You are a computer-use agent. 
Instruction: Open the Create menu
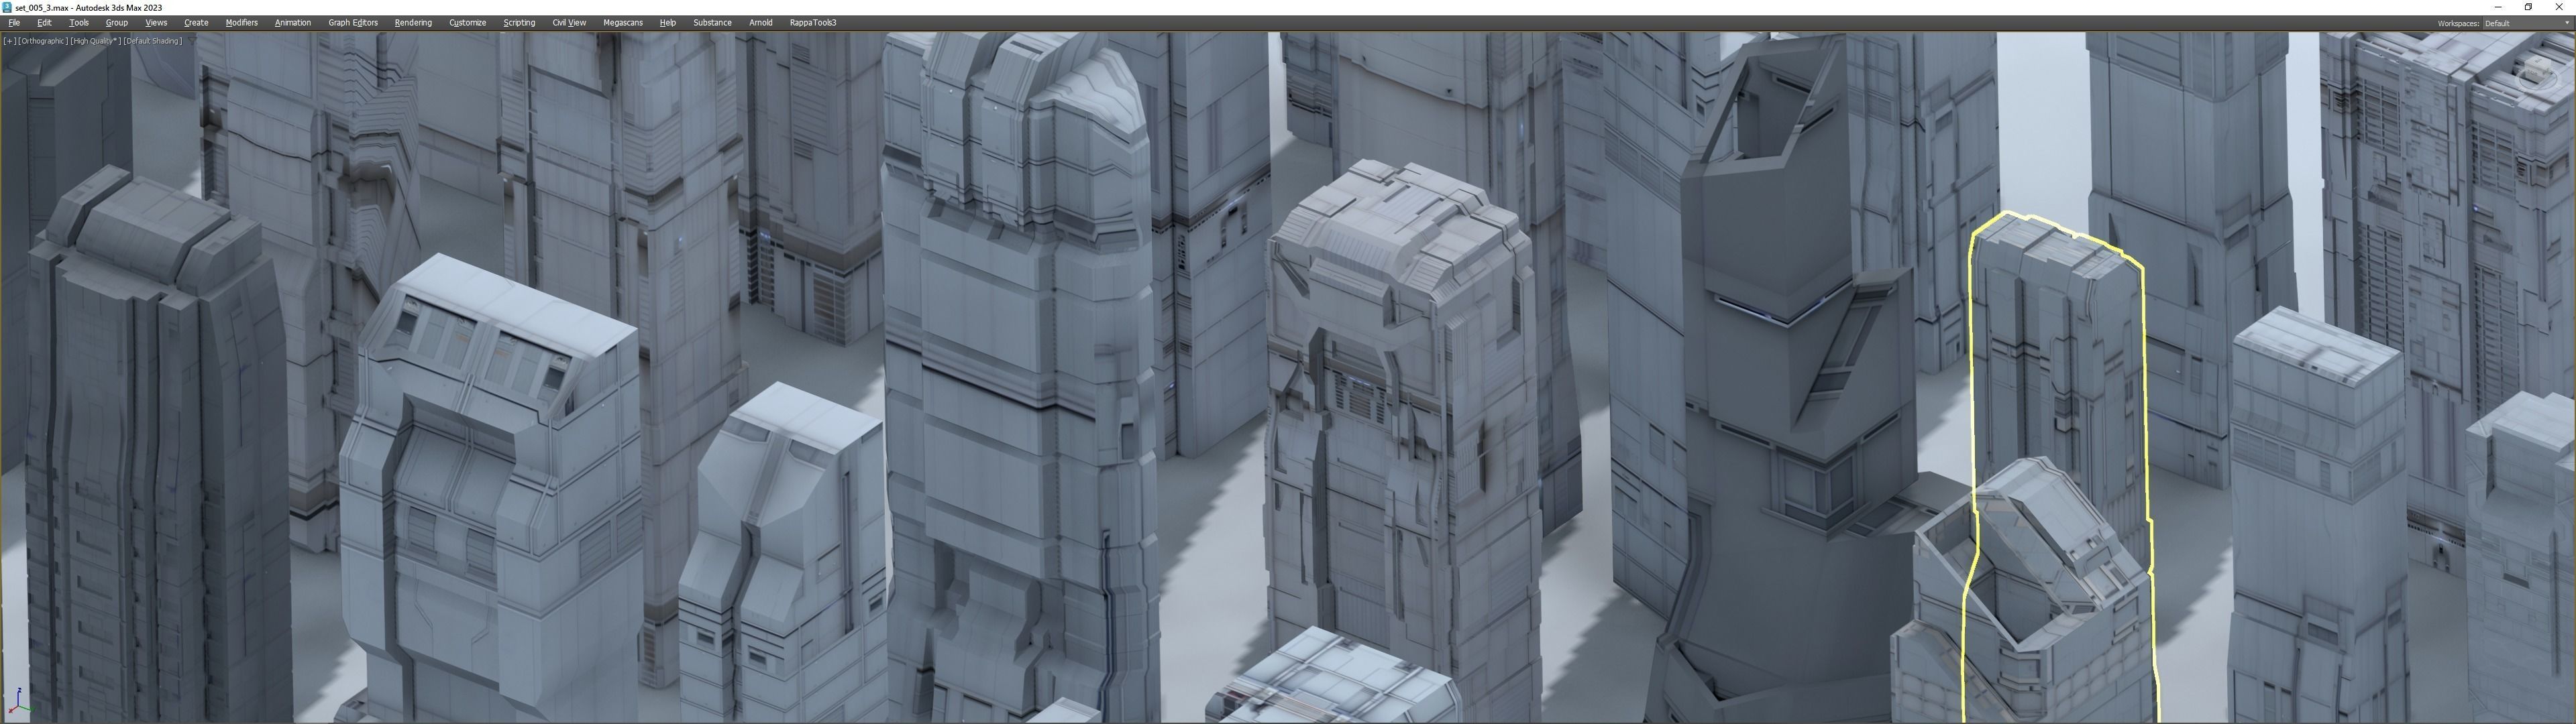click(x=196, y=22)
